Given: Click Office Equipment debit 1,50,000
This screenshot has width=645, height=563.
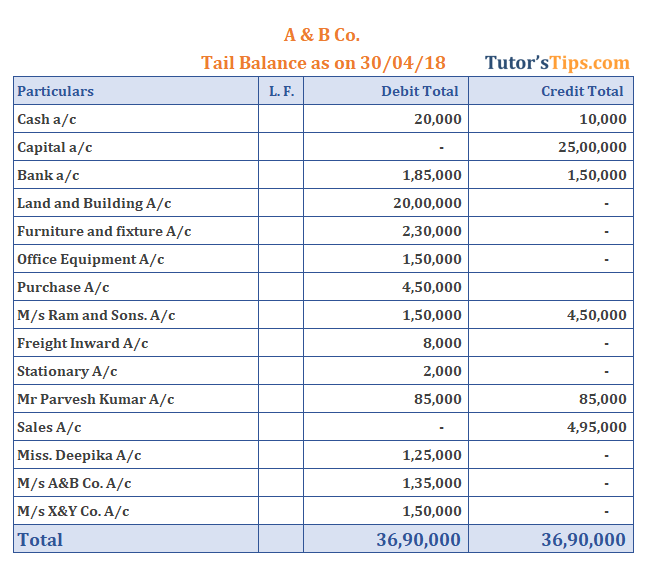Looking at the screenshot, I should click(432, 259).
